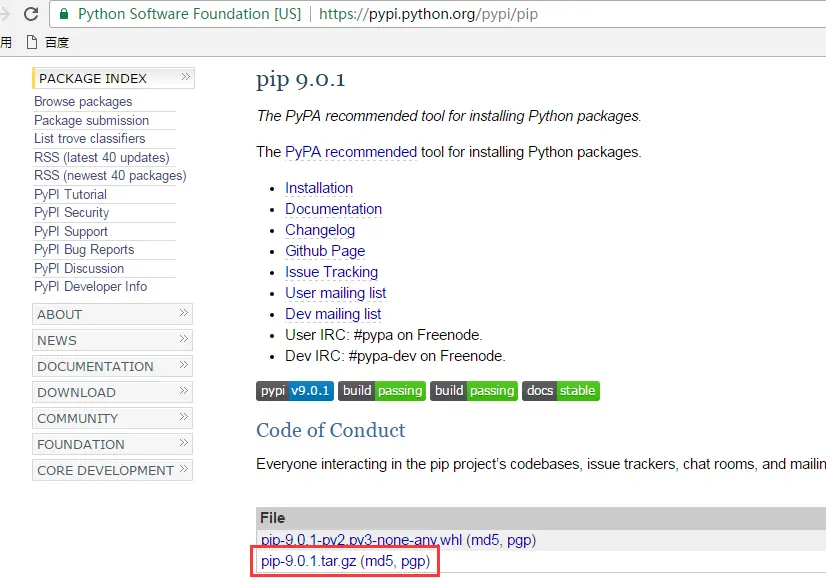Screen dimensions: 826x587
Task: Click the green secure padlock icon
Action: [64, 14]
